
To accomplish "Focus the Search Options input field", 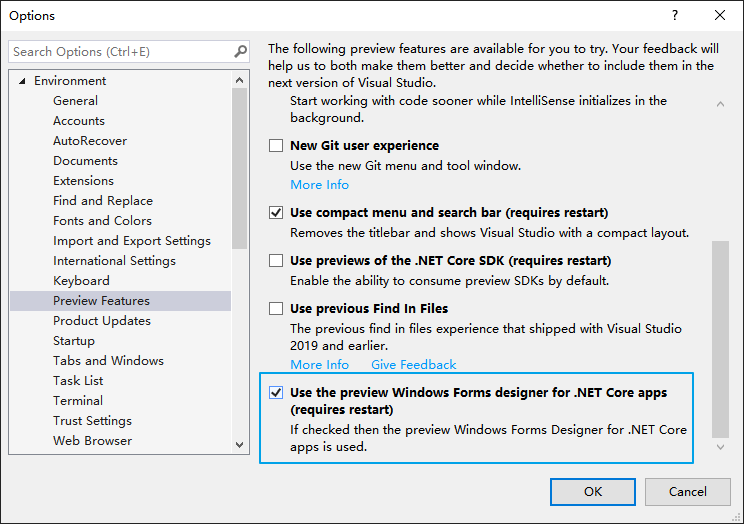I will coord(120,51).
